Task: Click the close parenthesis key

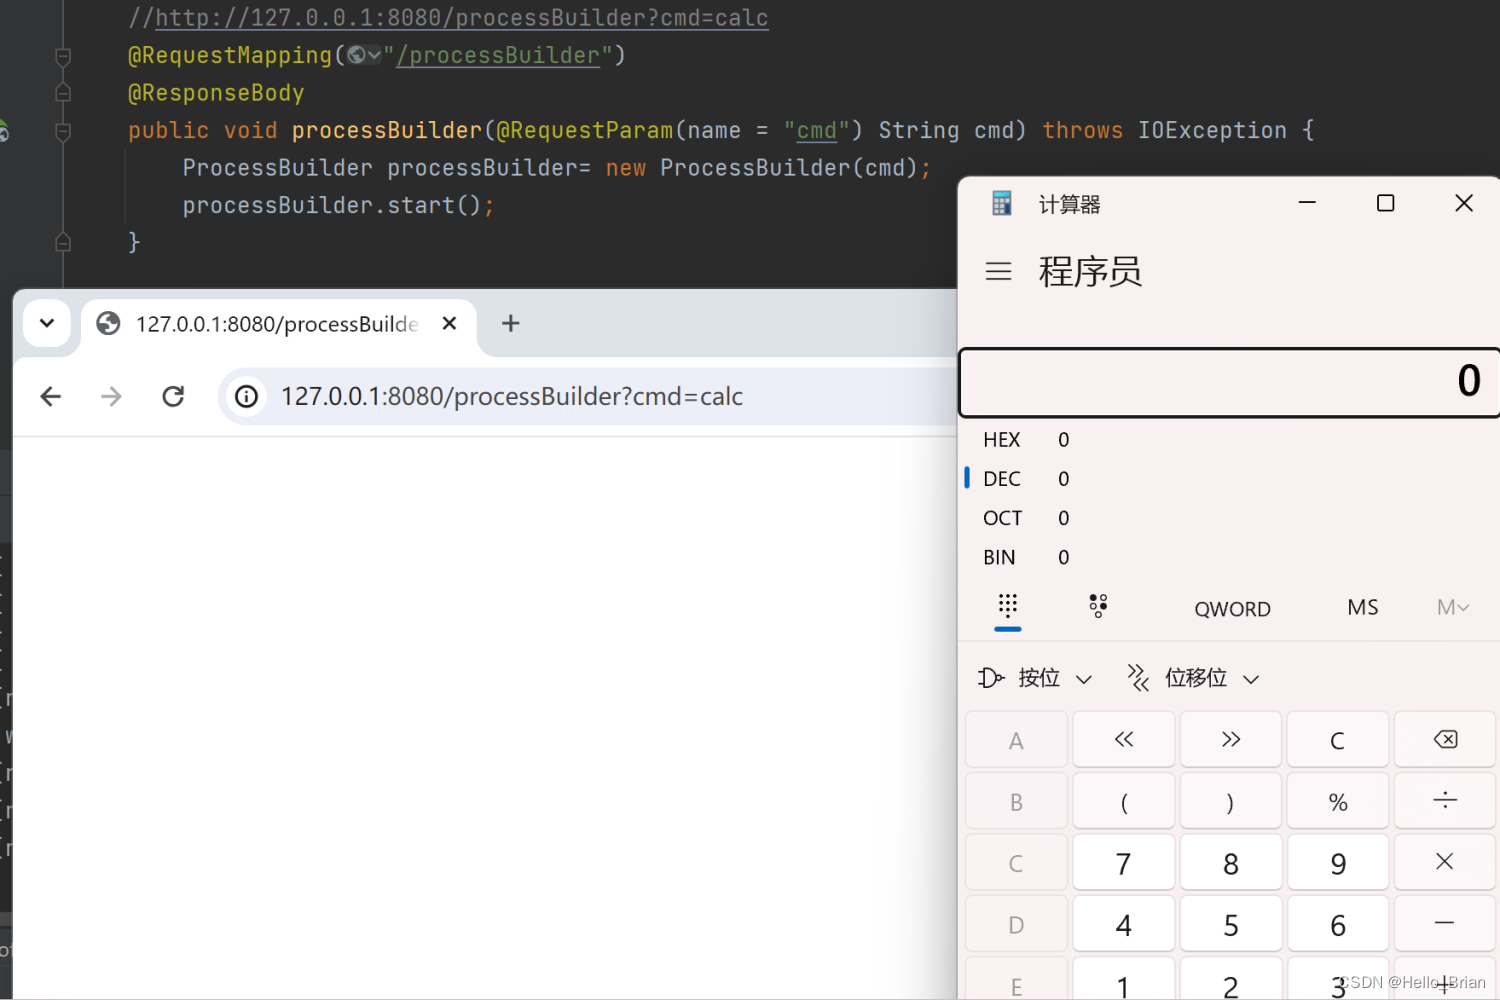Action: pyautogui.click(x=1231, y=801)
